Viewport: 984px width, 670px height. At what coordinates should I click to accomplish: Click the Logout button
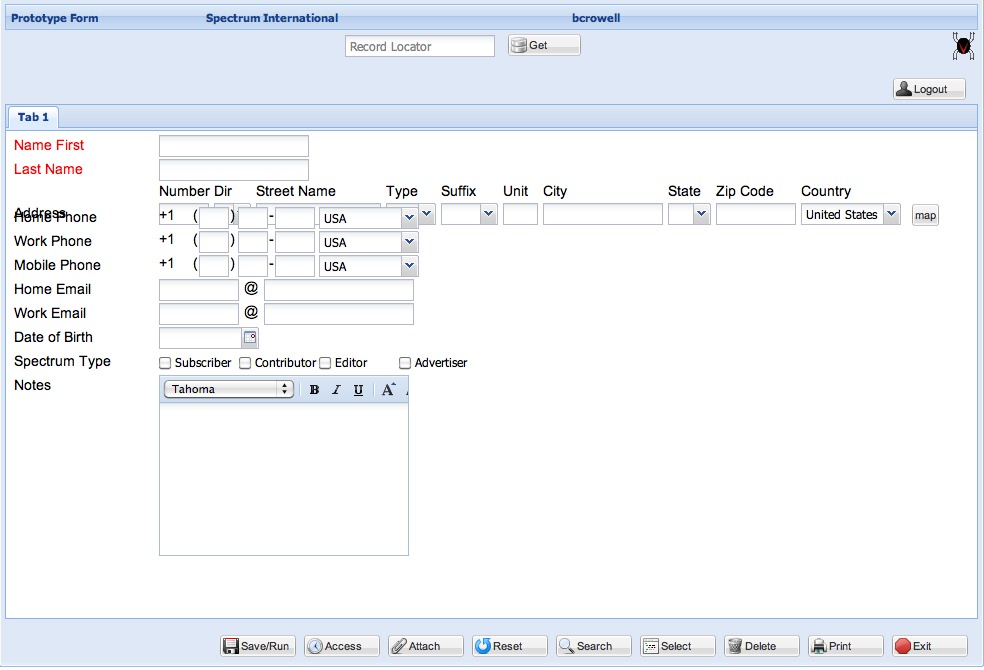click(x=929, y=89)
